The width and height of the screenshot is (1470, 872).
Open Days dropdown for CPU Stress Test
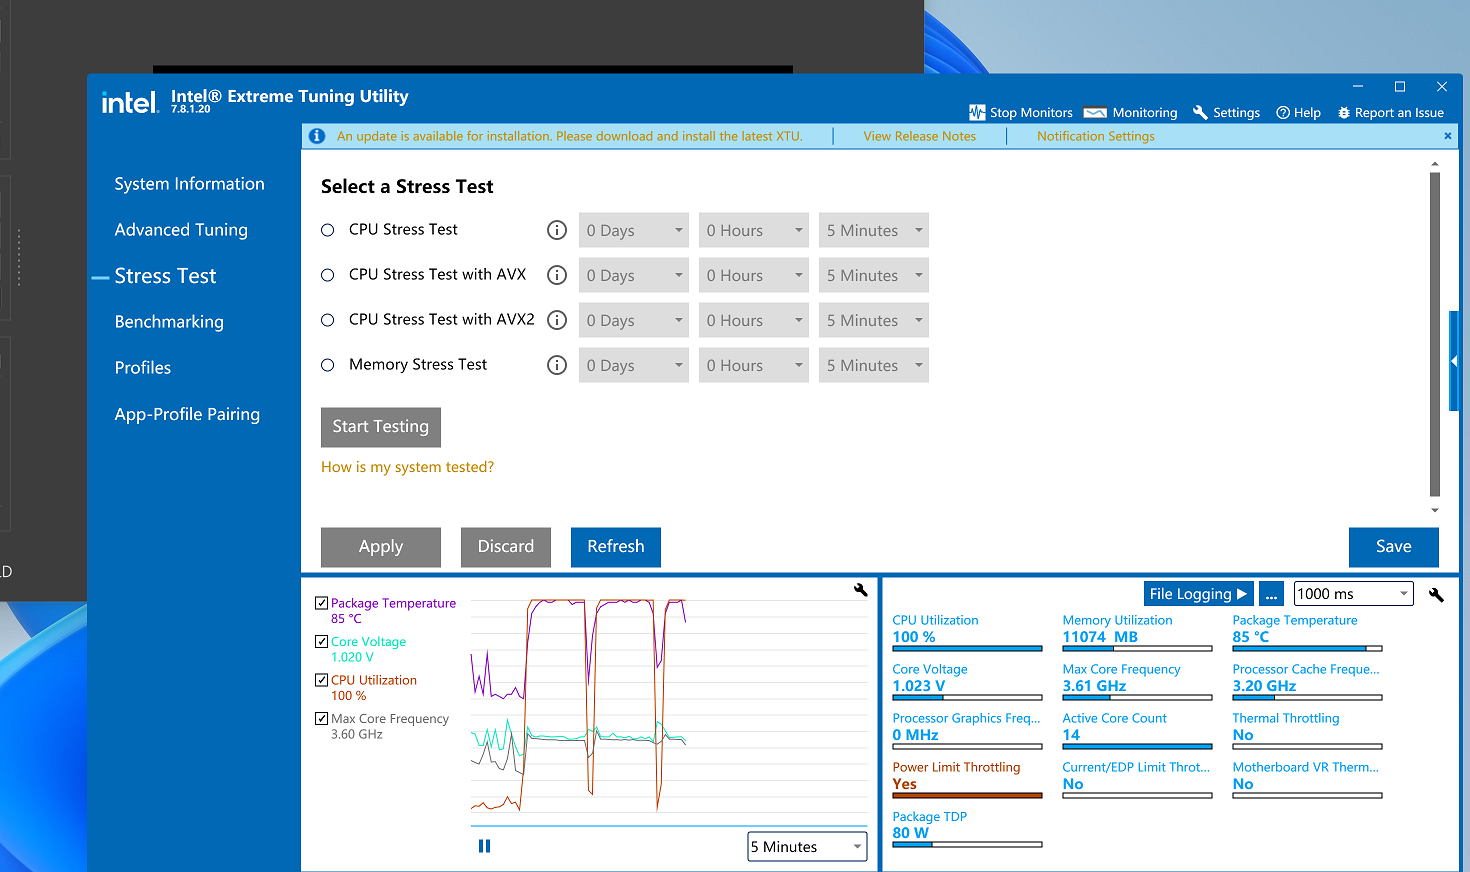pyautogui.click(x=634, y=230)
